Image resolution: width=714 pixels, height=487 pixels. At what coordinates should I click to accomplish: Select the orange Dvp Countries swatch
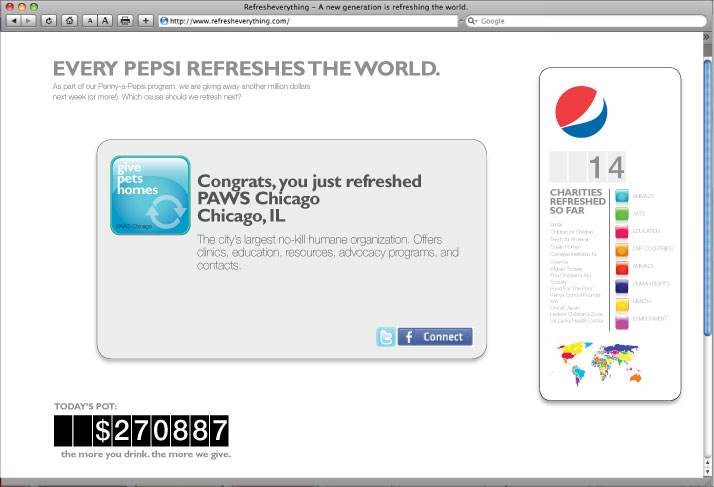[622, 249]
